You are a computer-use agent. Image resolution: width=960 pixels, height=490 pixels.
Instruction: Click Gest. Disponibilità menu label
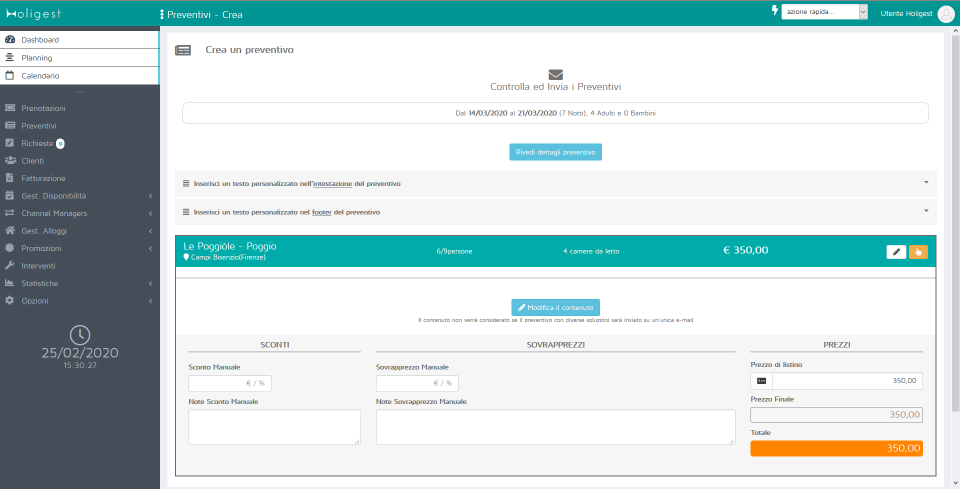(54, 196)
